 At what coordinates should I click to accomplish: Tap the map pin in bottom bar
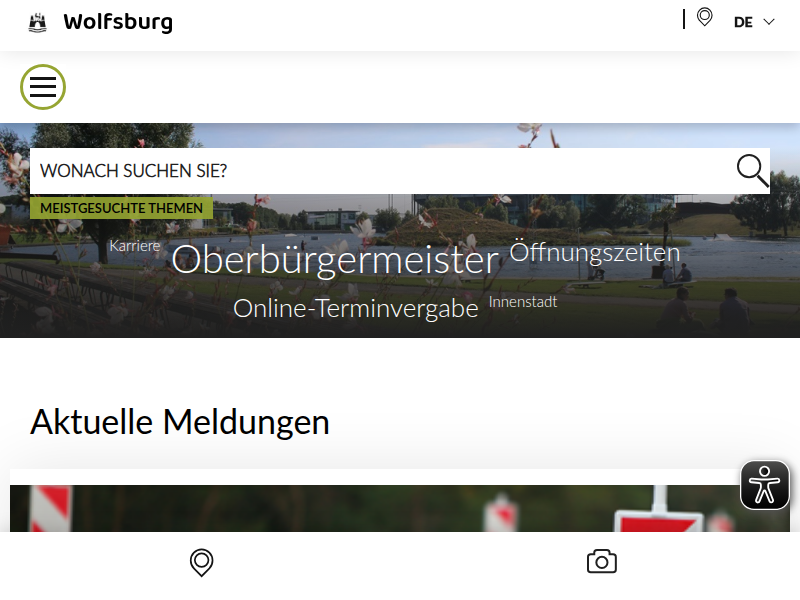point(202,562)
